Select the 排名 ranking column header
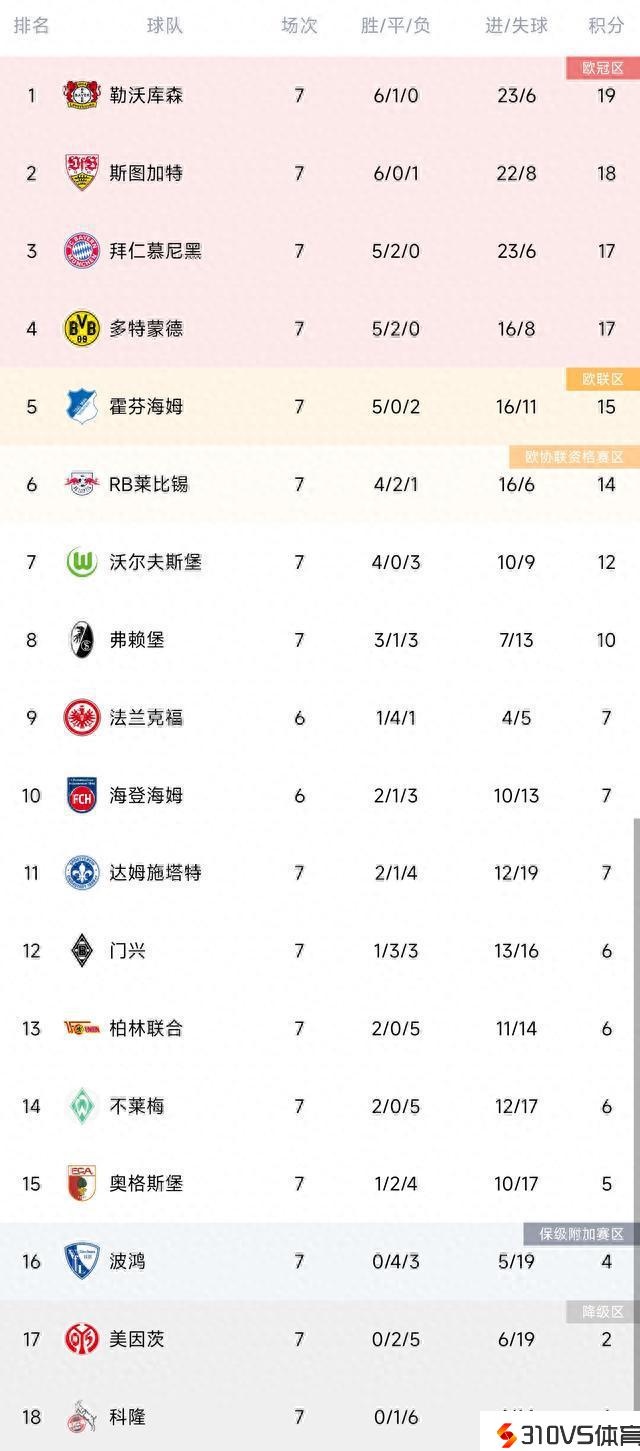This screenshot has height=1451, width=640. (32, 25)
